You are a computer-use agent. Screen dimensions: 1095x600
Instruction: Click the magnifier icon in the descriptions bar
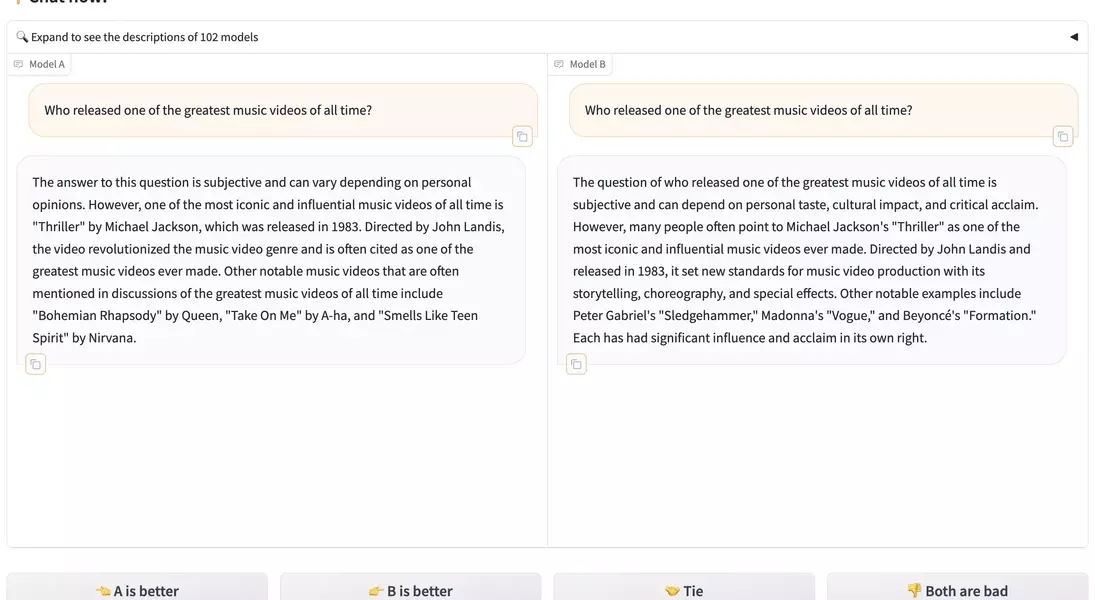tap(22, 37)
